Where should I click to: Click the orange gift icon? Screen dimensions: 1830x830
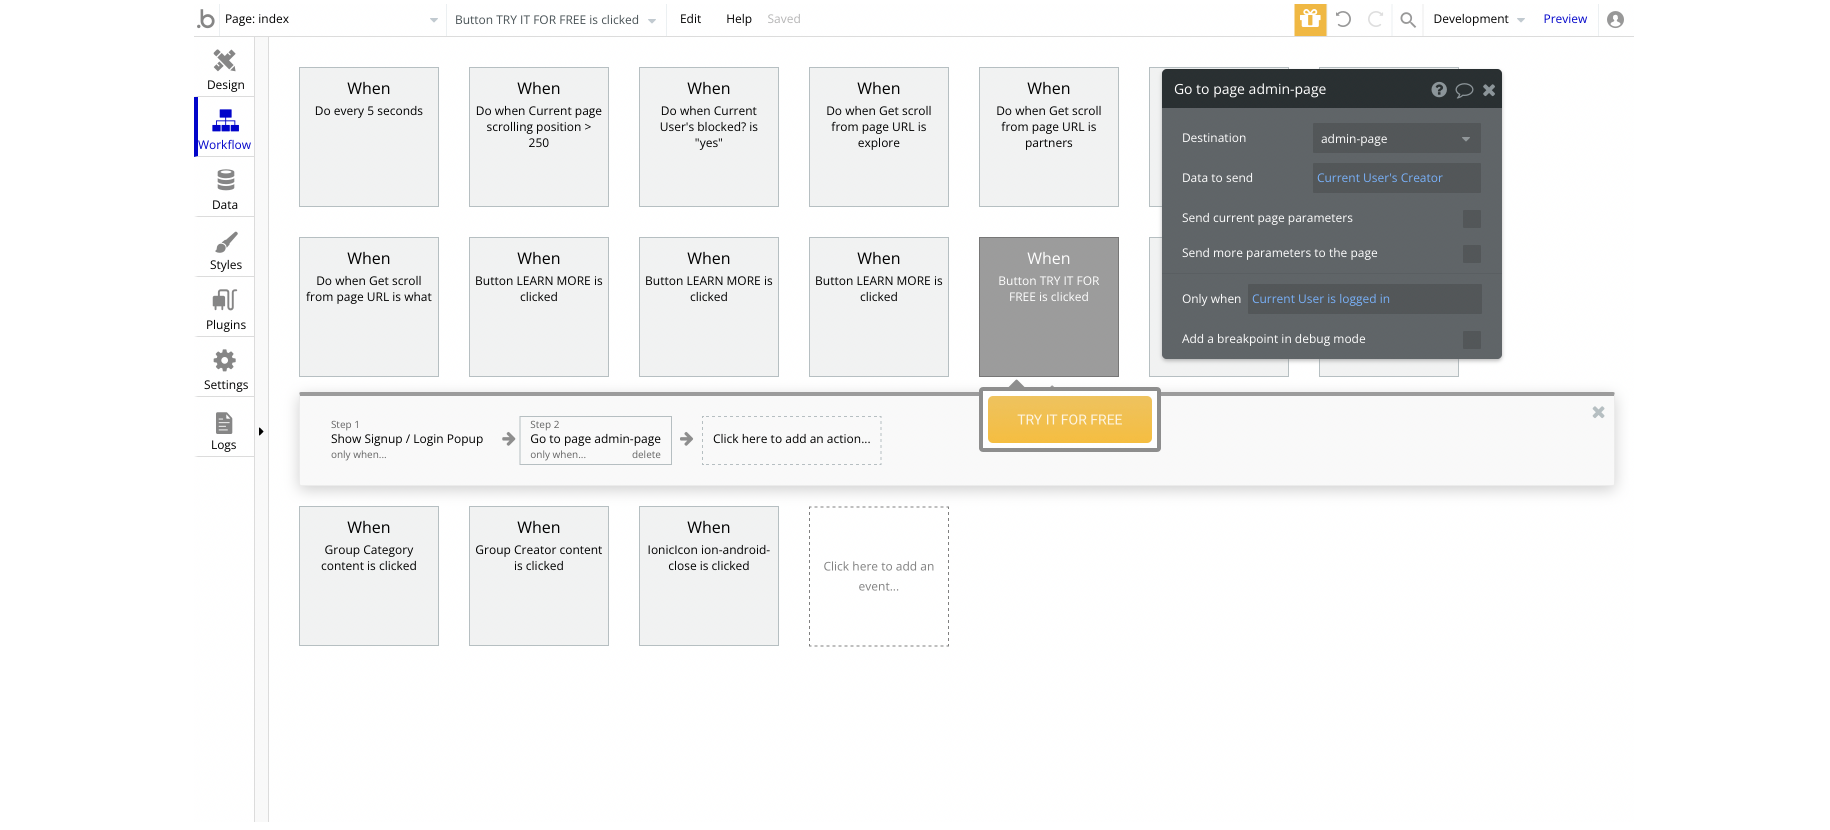tap(1310, 19)
